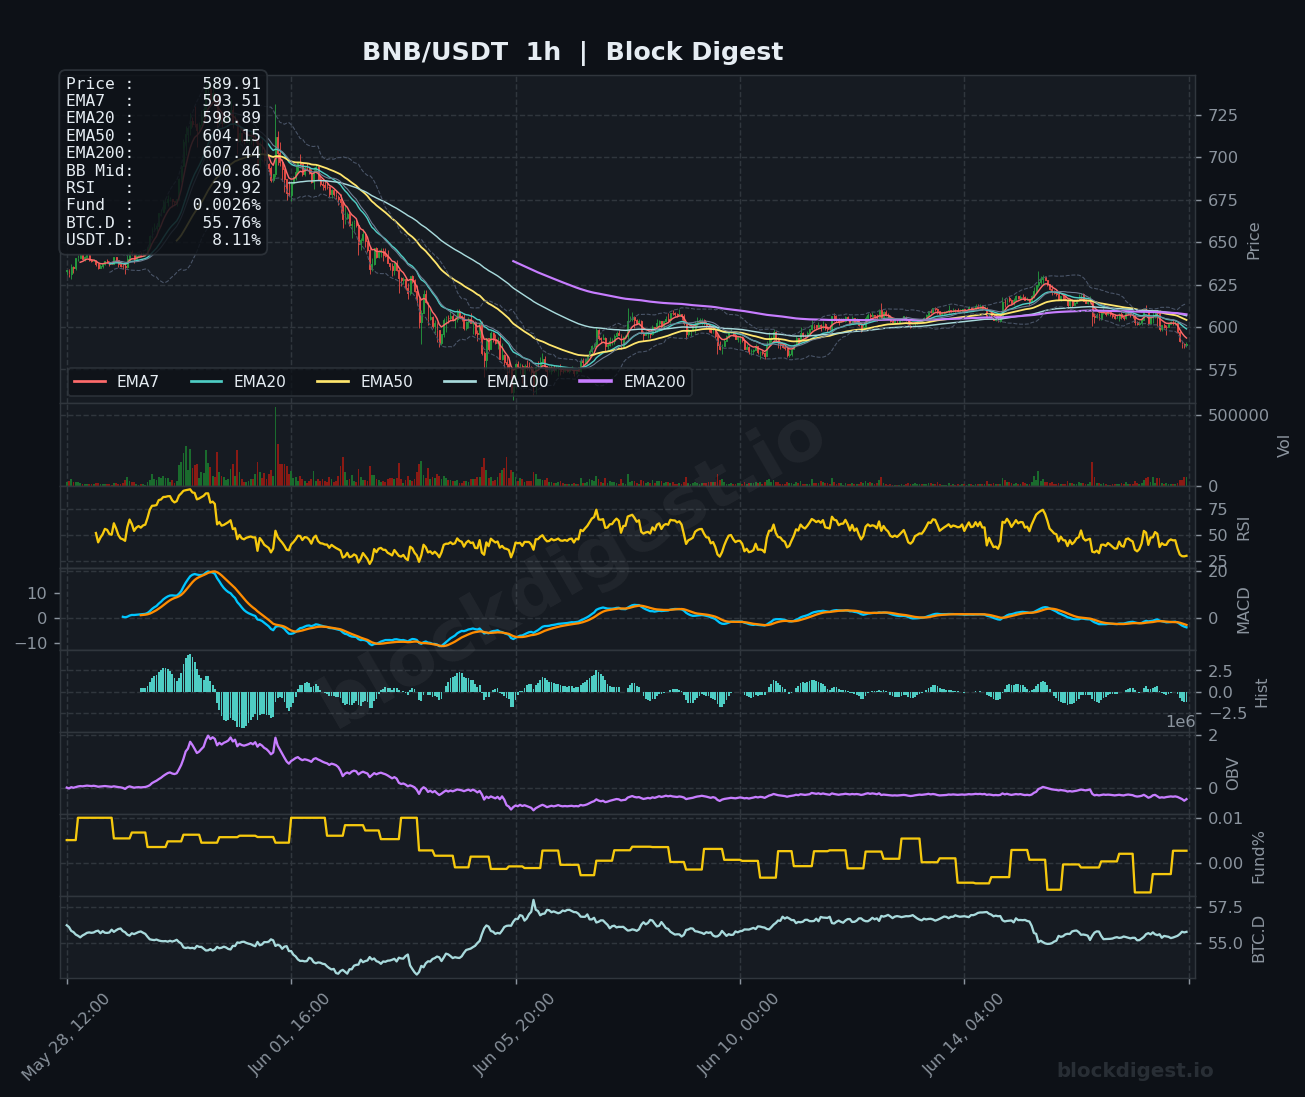Viewport: 1305px width, 1097px height.
Task: Click the May 28, 12:00 date label
Action: click(x=65, y=1036)
